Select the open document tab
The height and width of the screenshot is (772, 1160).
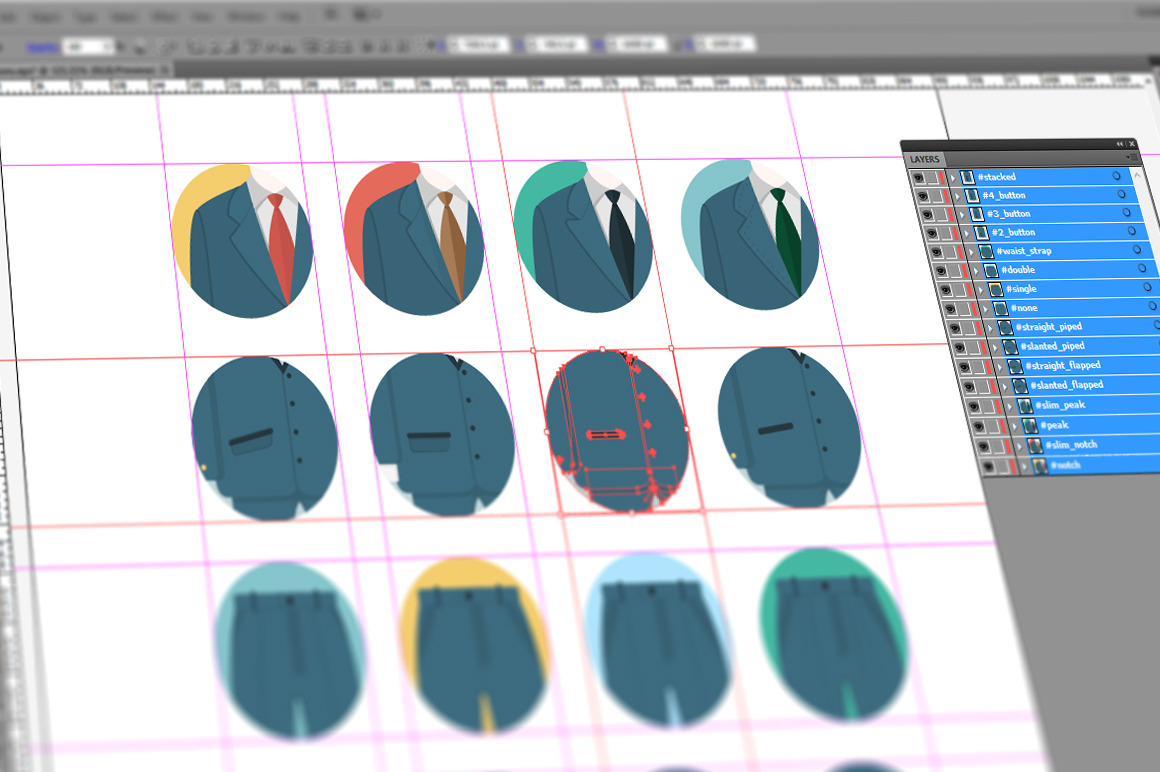80,68
